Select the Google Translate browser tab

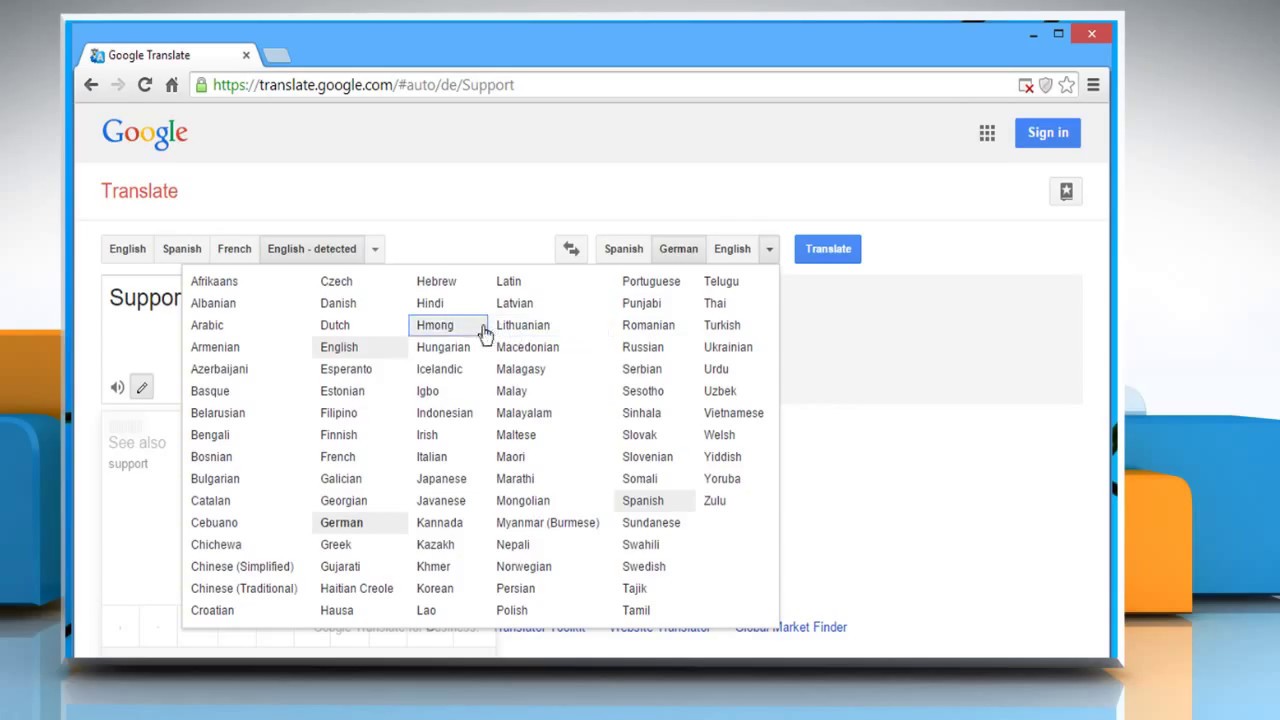tap(170, 55)
